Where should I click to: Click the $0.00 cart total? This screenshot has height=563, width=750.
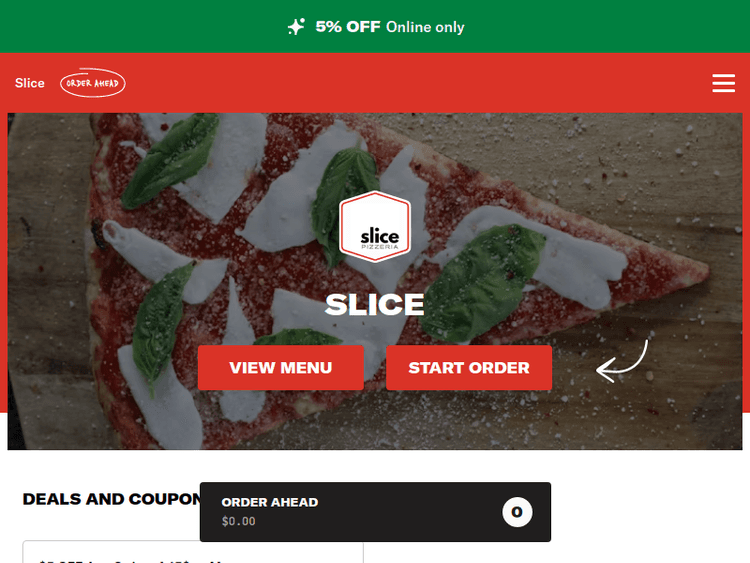[x=238, y=521]
